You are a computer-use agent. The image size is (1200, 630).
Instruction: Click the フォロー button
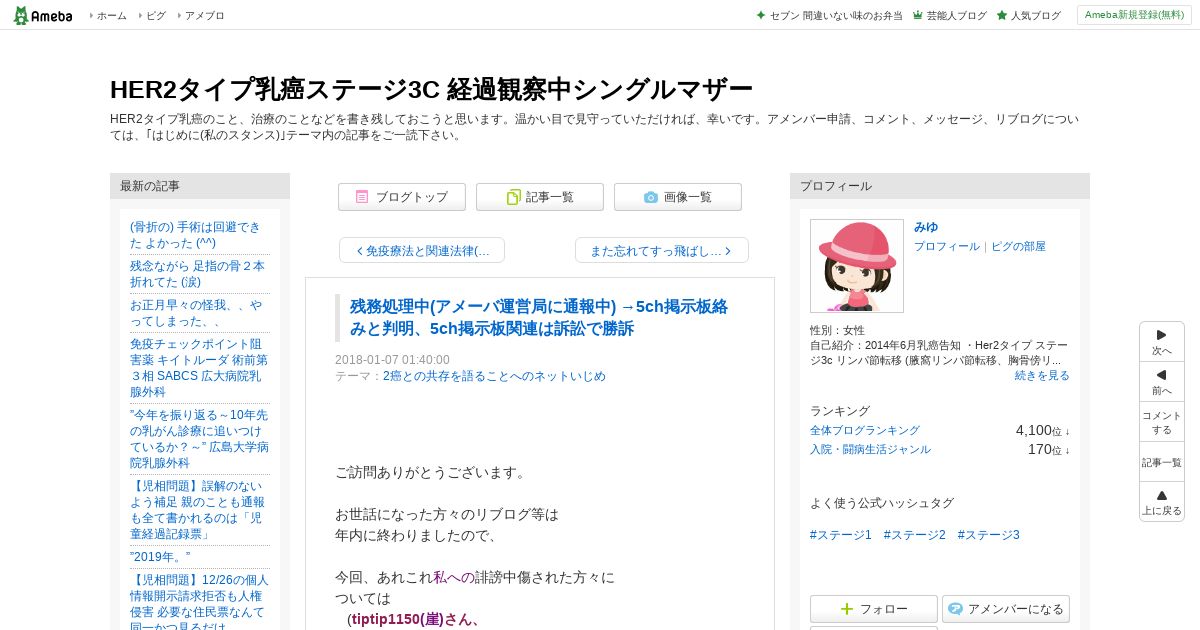tap(874, 609)
